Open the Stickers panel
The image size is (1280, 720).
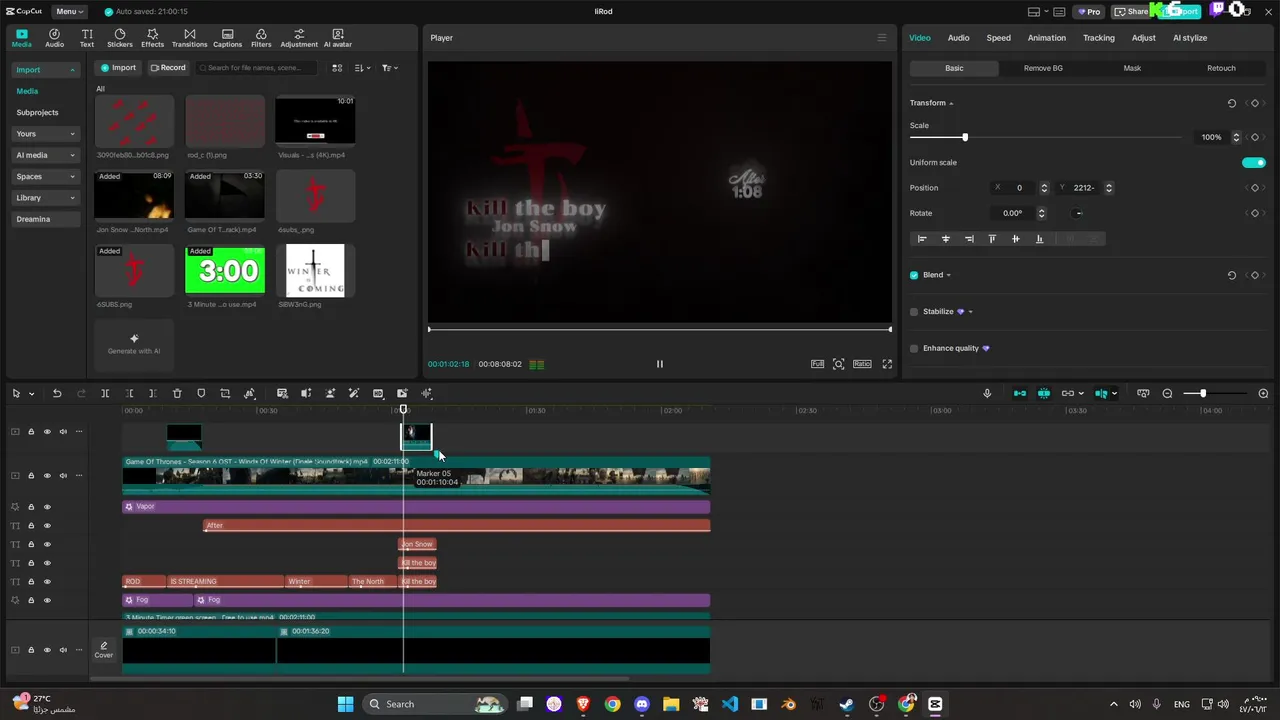point(120,38)
